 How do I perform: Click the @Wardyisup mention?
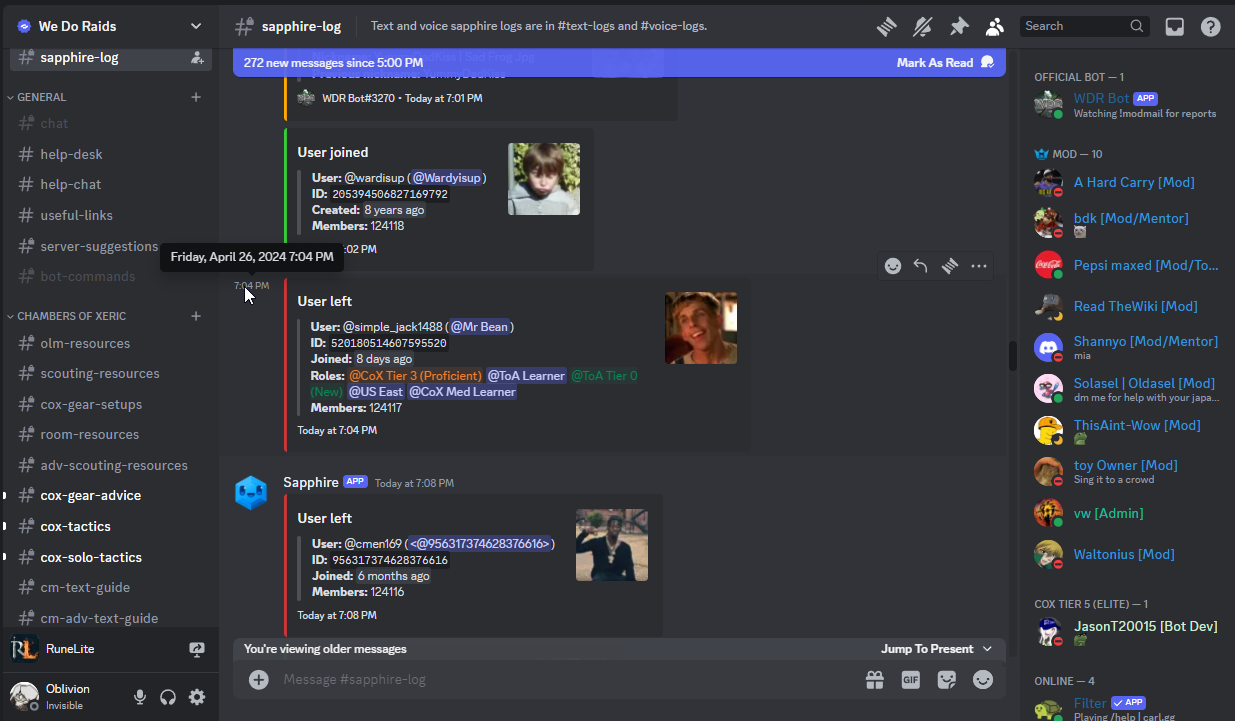click(x=448, y=178)
